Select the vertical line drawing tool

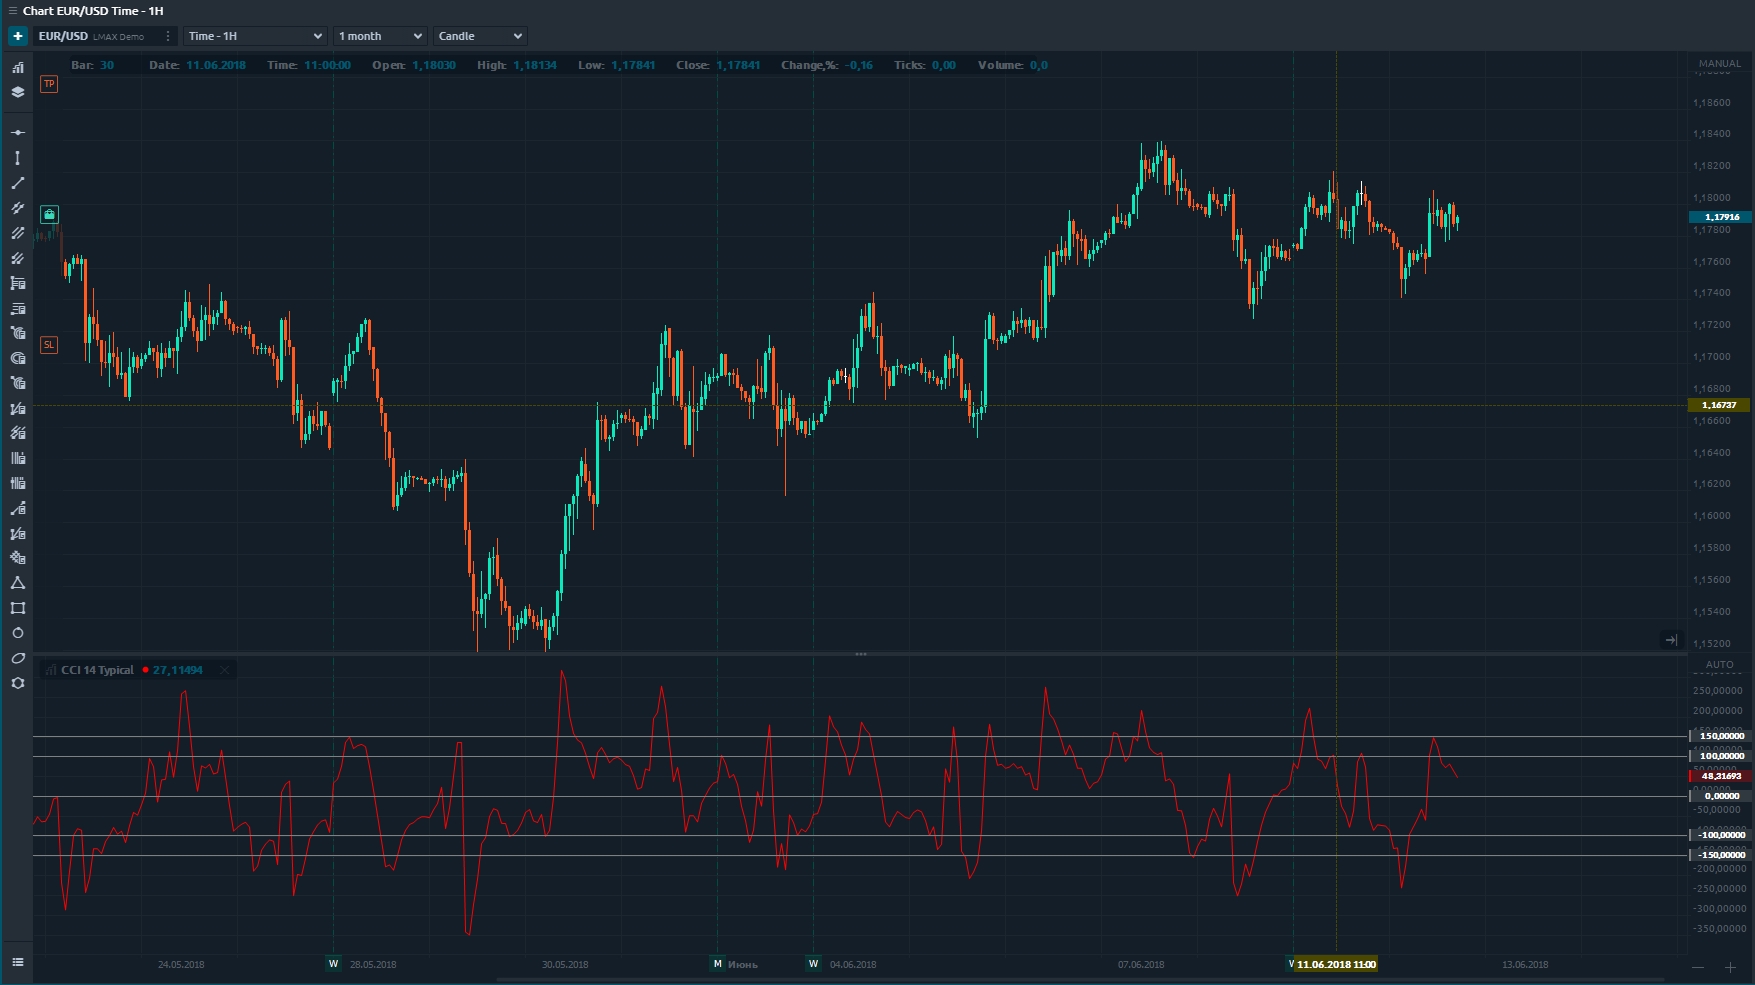[x=18, y=158]
